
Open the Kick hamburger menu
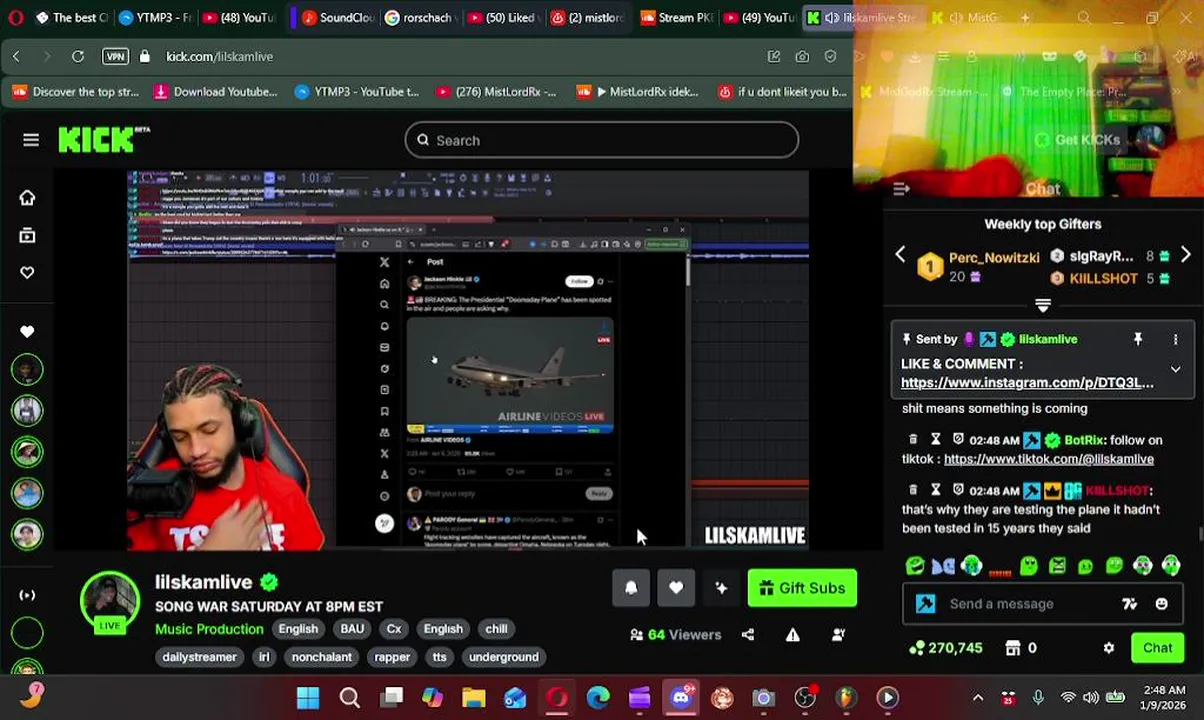pyautogui.click(x=31, y=140)
